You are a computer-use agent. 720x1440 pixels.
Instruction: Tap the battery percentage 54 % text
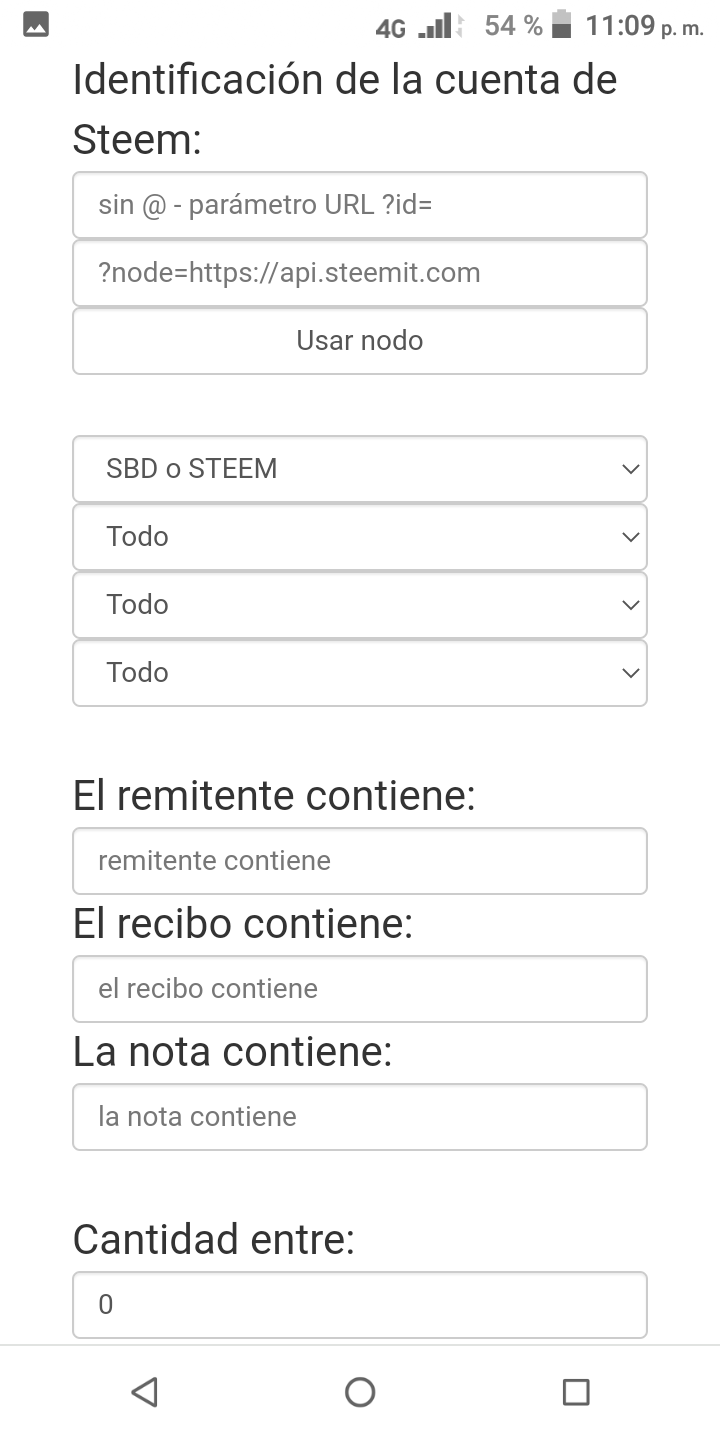pos(513,26)
